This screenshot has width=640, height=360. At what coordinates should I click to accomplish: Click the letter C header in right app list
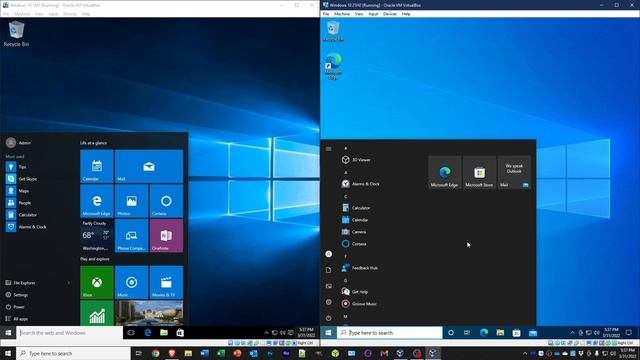tap(345, 196)
